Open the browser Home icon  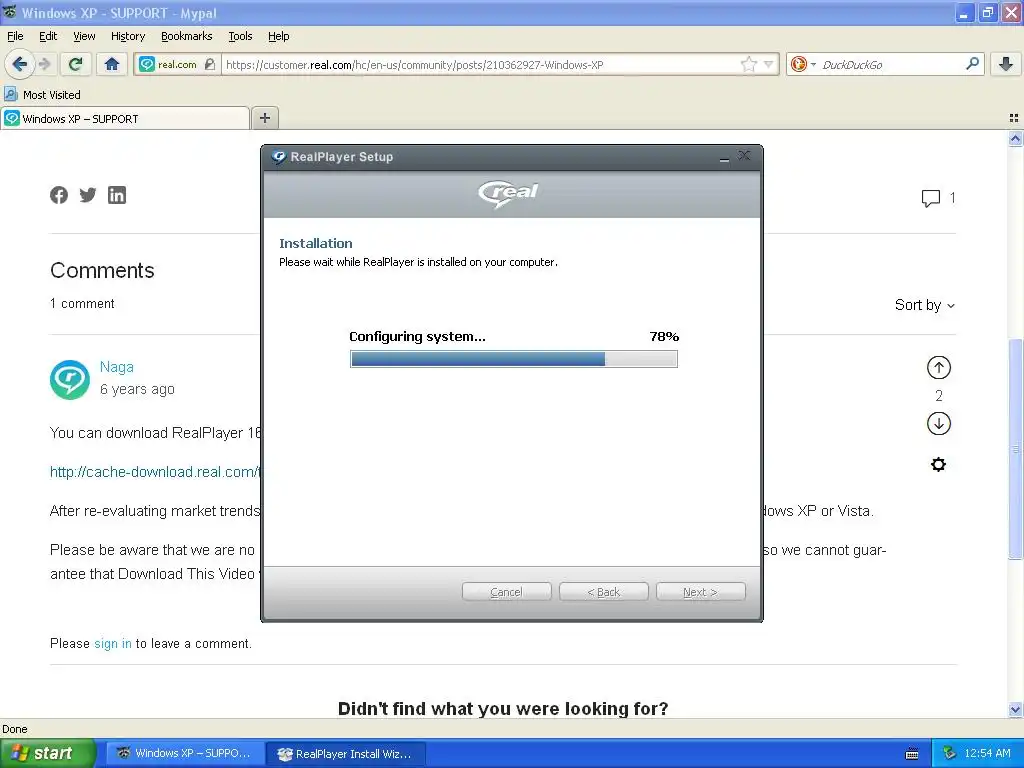pos(112,64)
